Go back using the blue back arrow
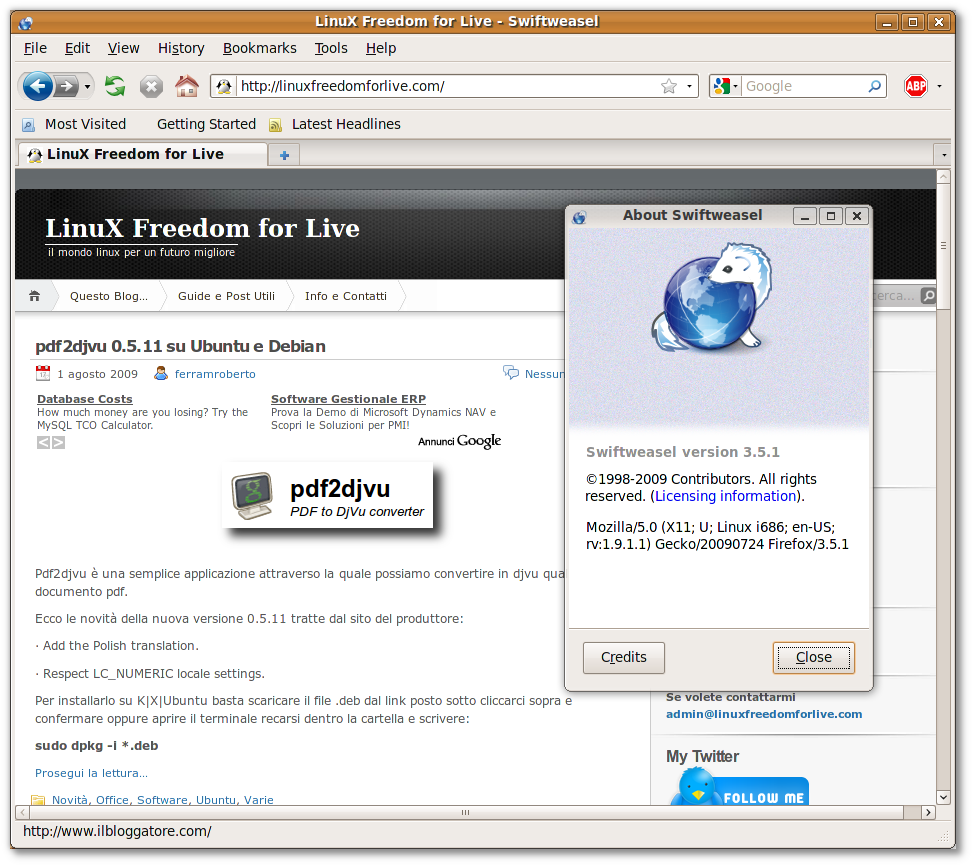 37,86
